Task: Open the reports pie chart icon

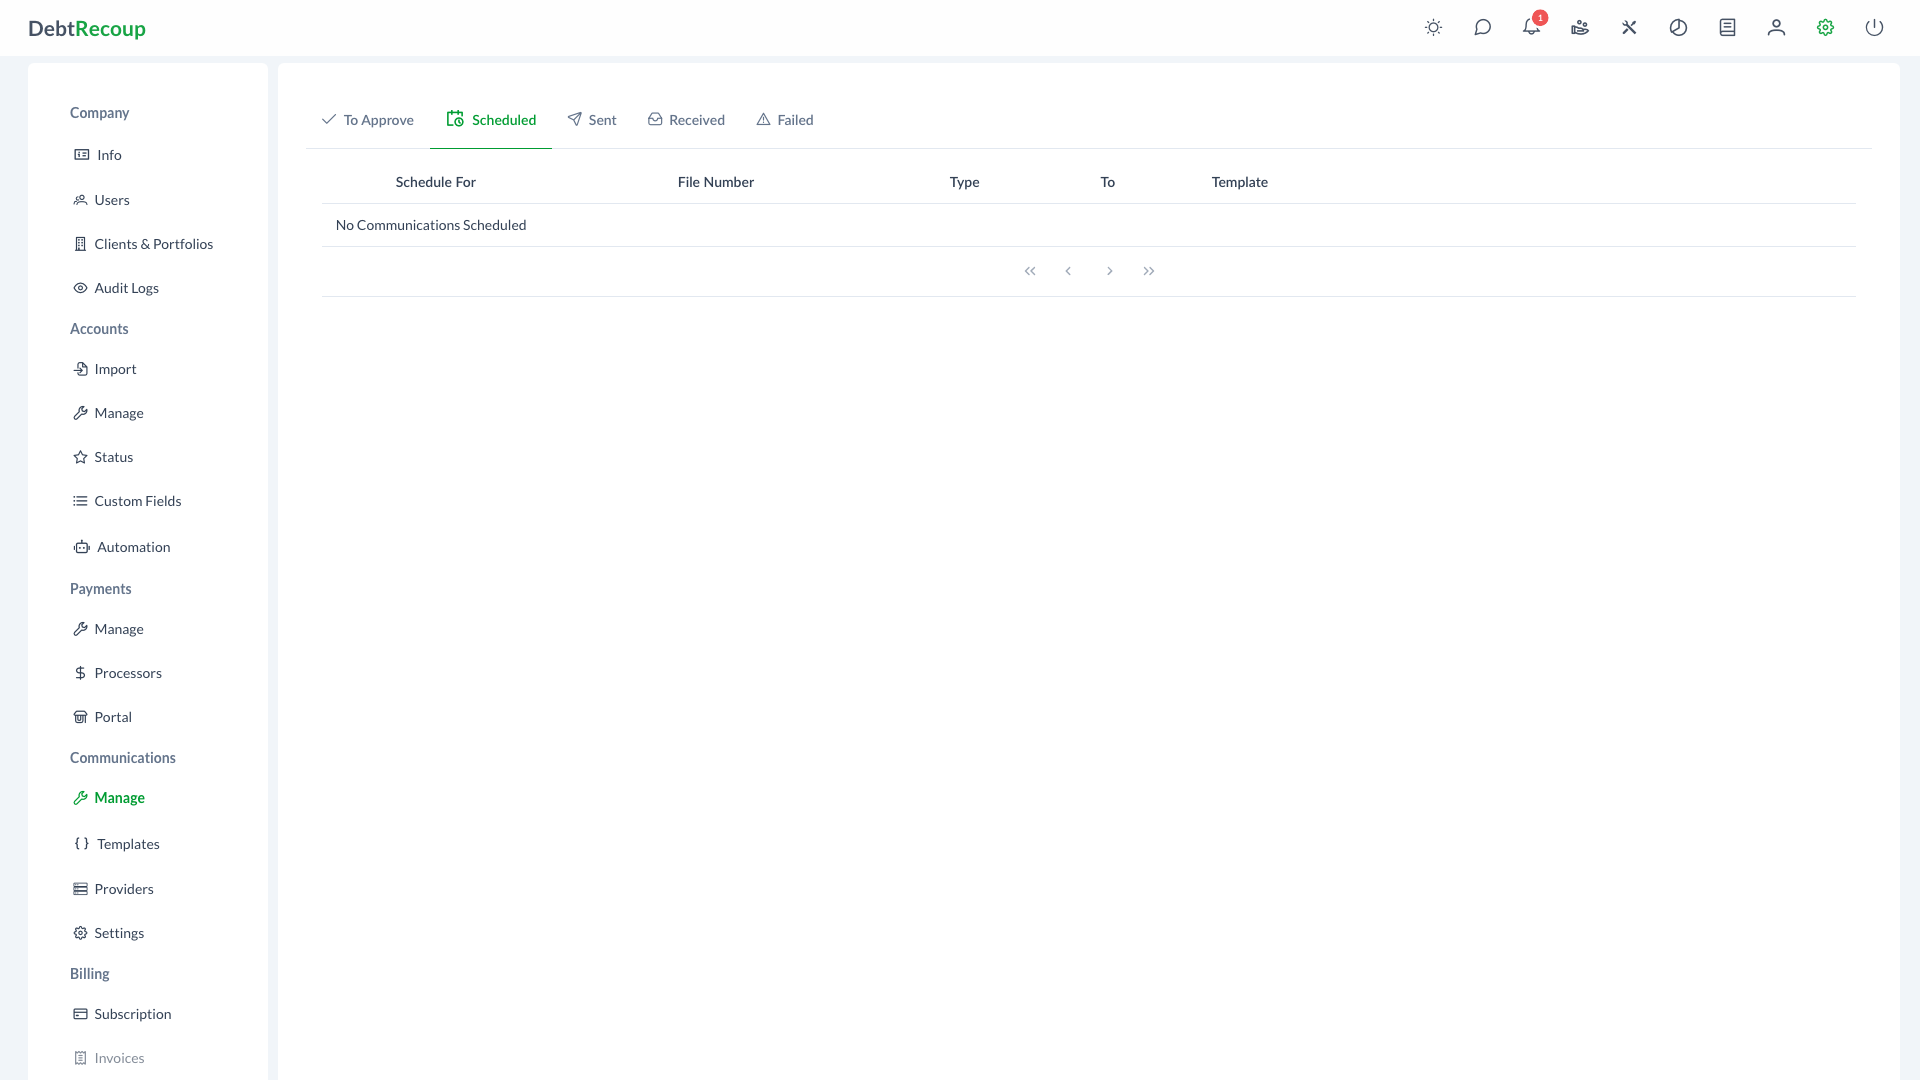Action: coord(1678,28)
